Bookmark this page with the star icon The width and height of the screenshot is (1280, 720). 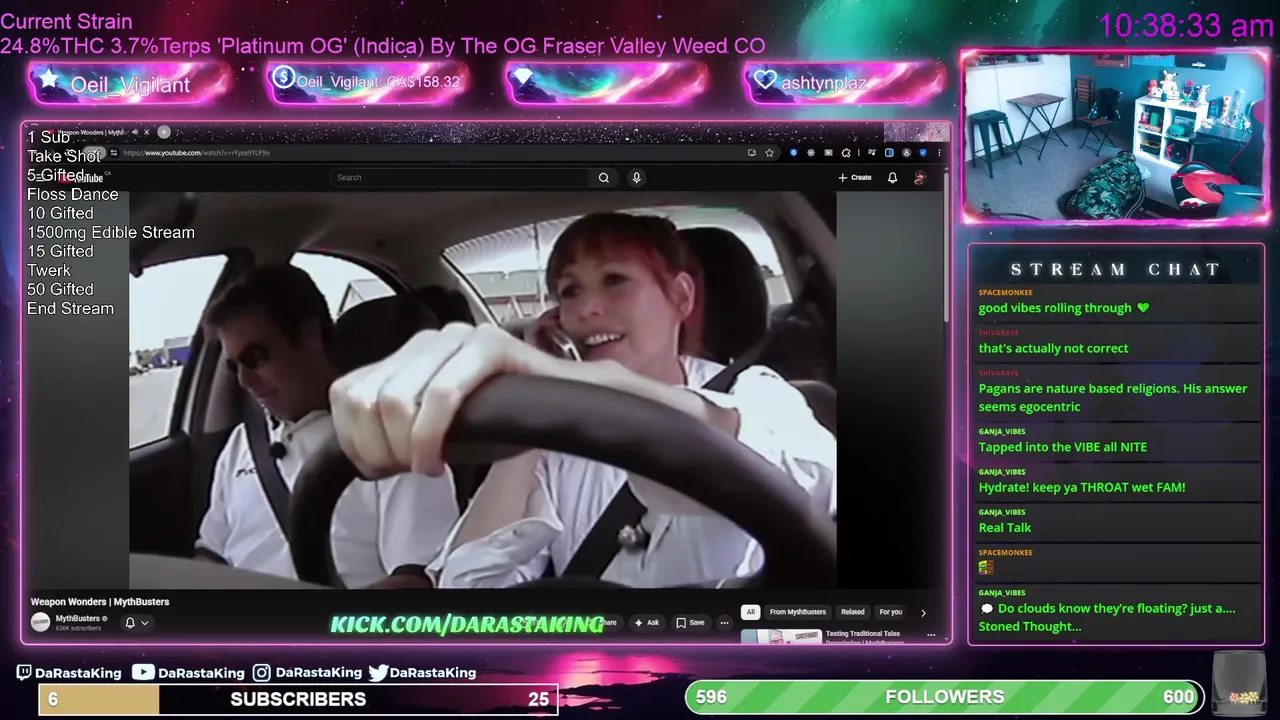769,153
